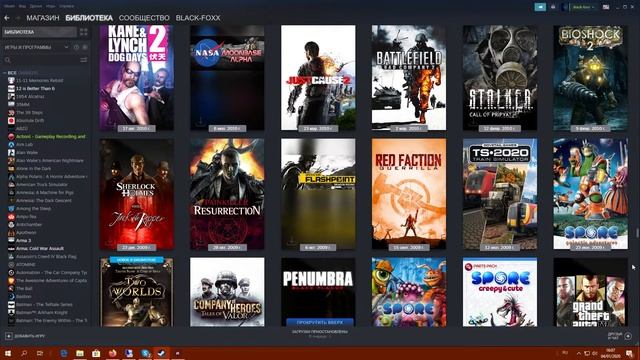Open Friends and Chat icon
This screenshot has height=360, width=640.
628,336
